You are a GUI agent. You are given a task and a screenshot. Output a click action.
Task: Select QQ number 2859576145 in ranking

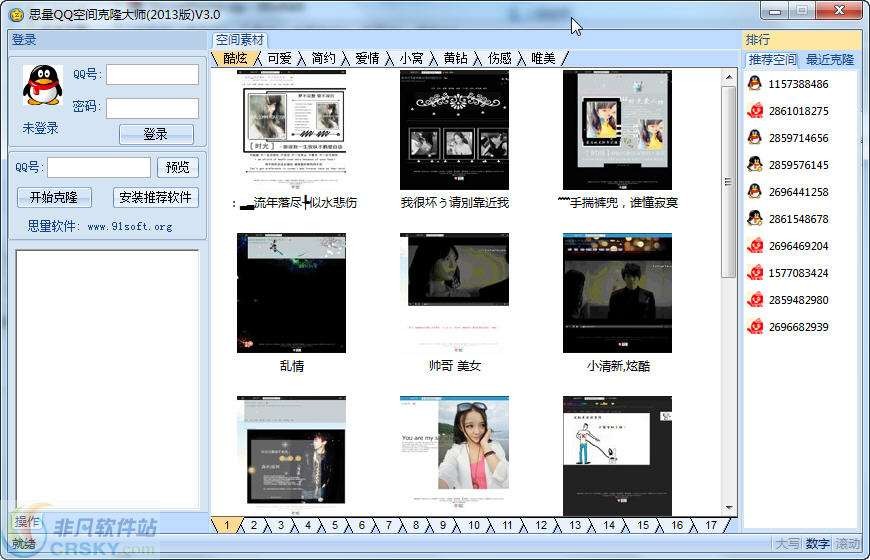(798, 165)
